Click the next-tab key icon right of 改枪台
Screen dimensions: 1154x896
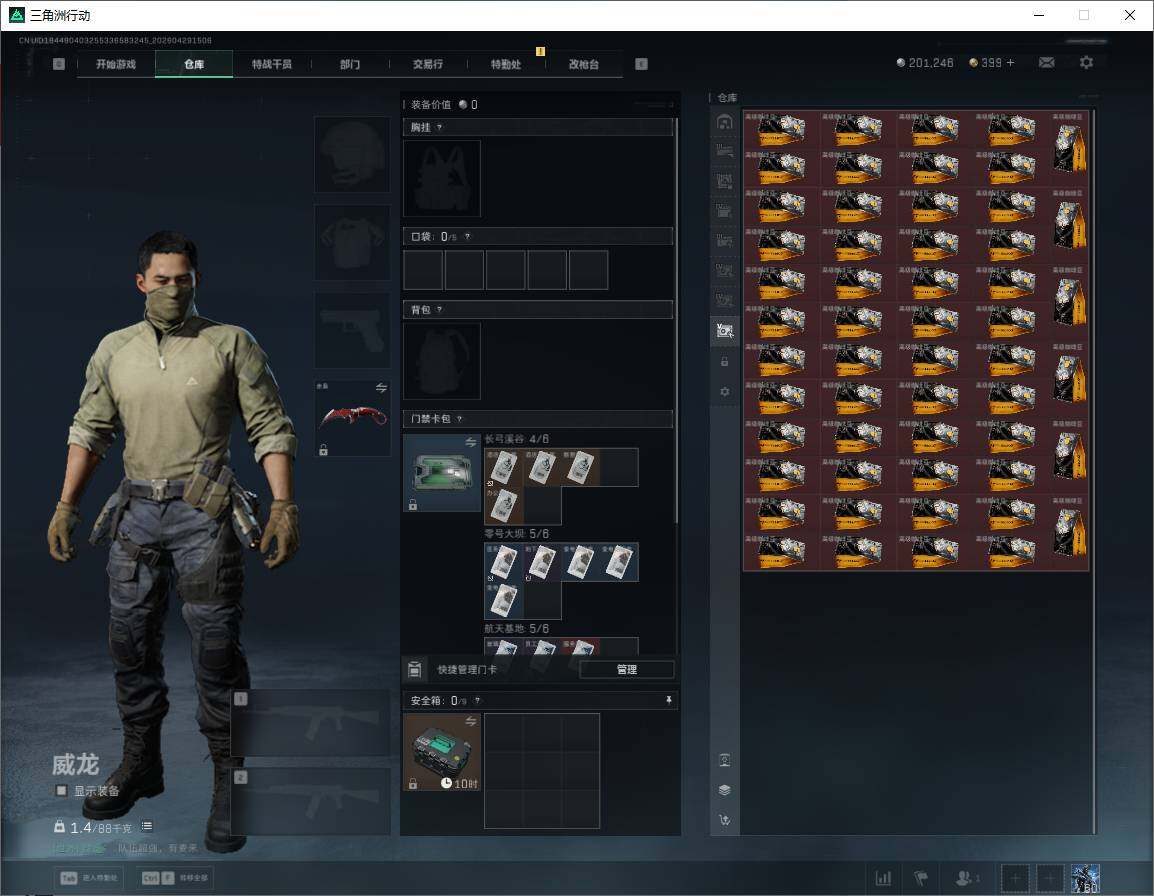[641, 64]
